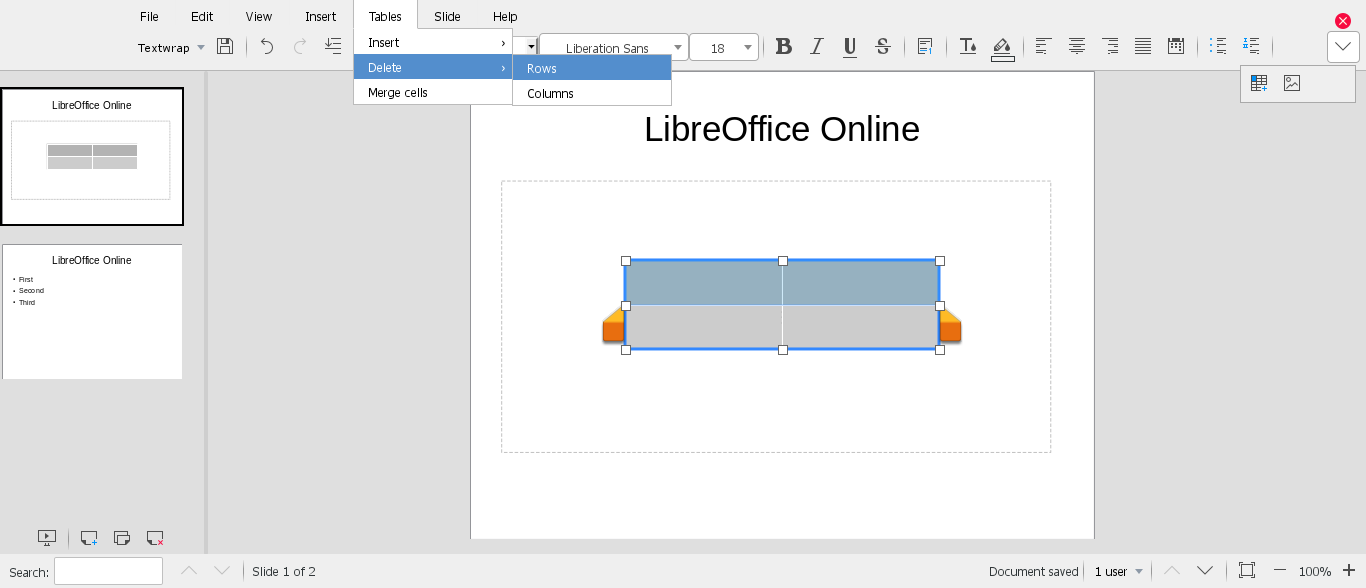Select the second slide thumbnail

[92, 312]
